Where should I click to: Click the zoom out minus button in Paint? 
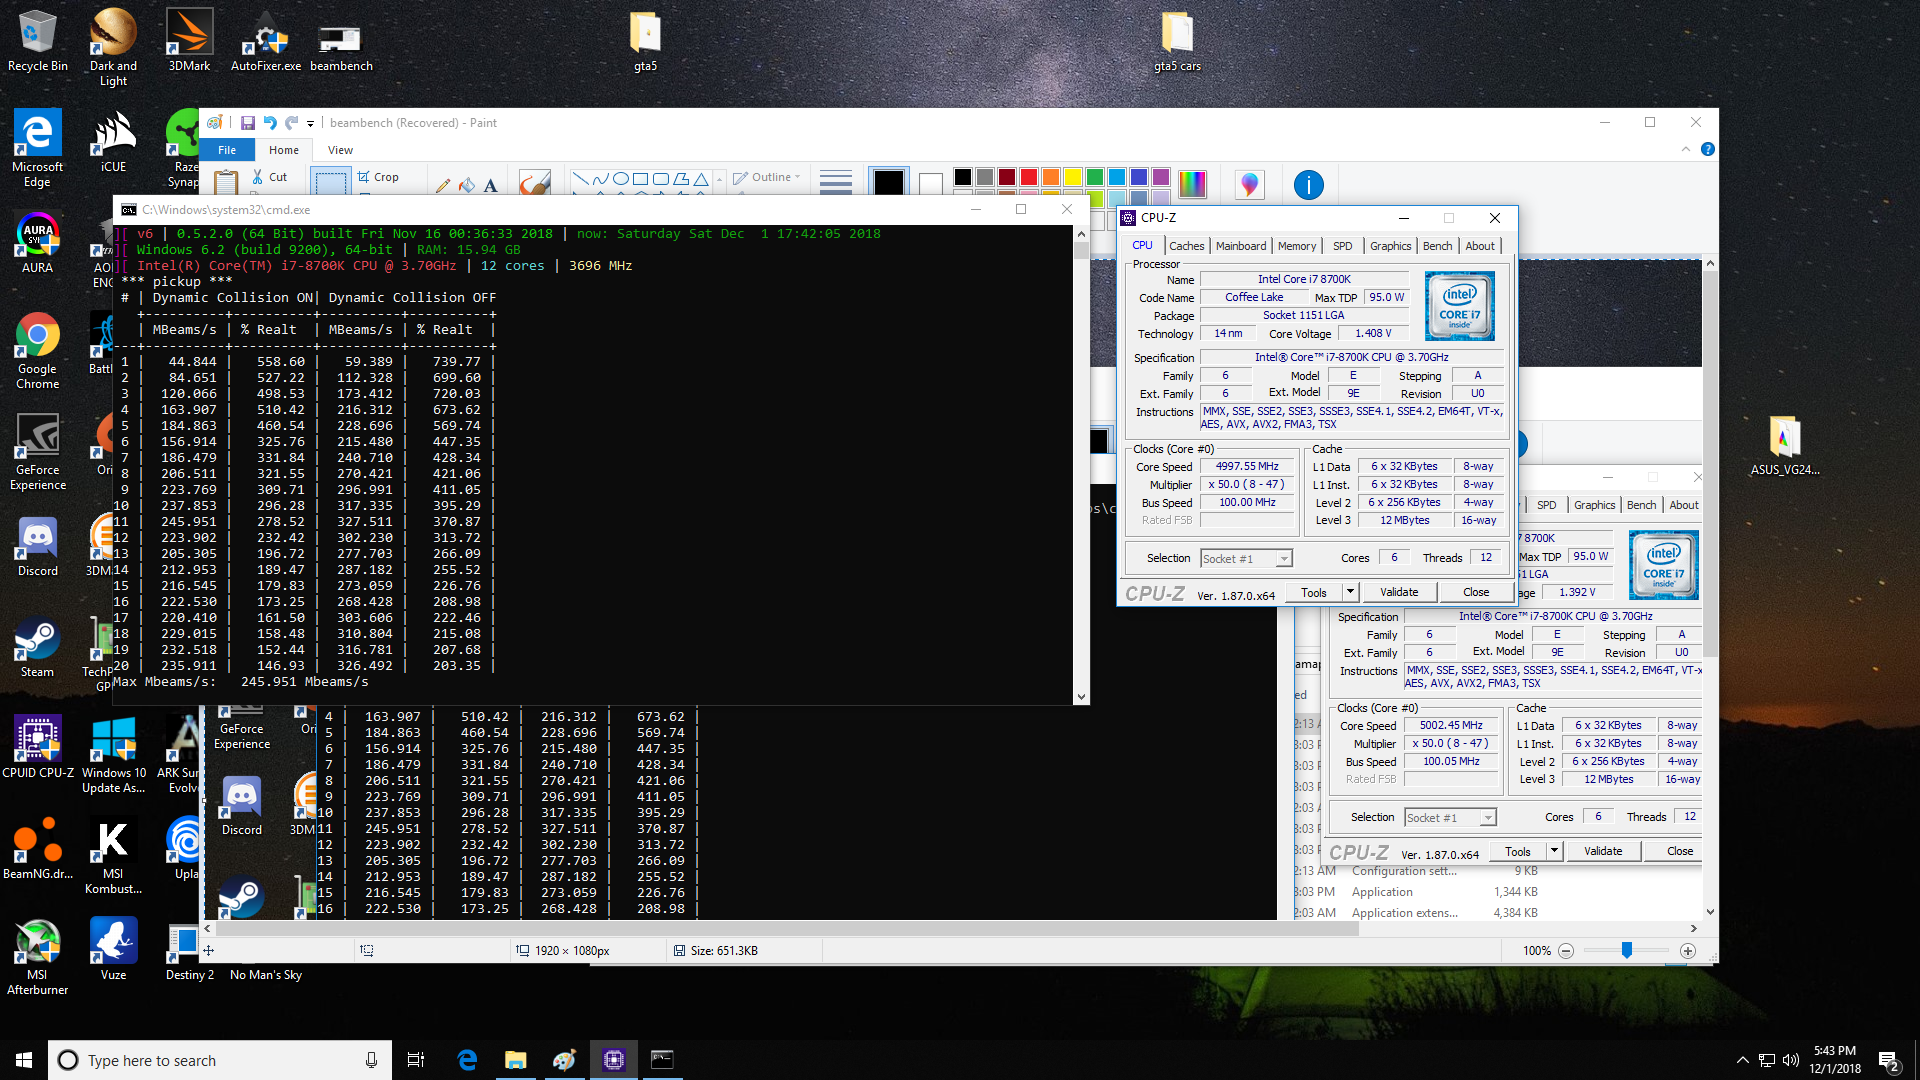pyautogui.click(x=1566, y=951)
